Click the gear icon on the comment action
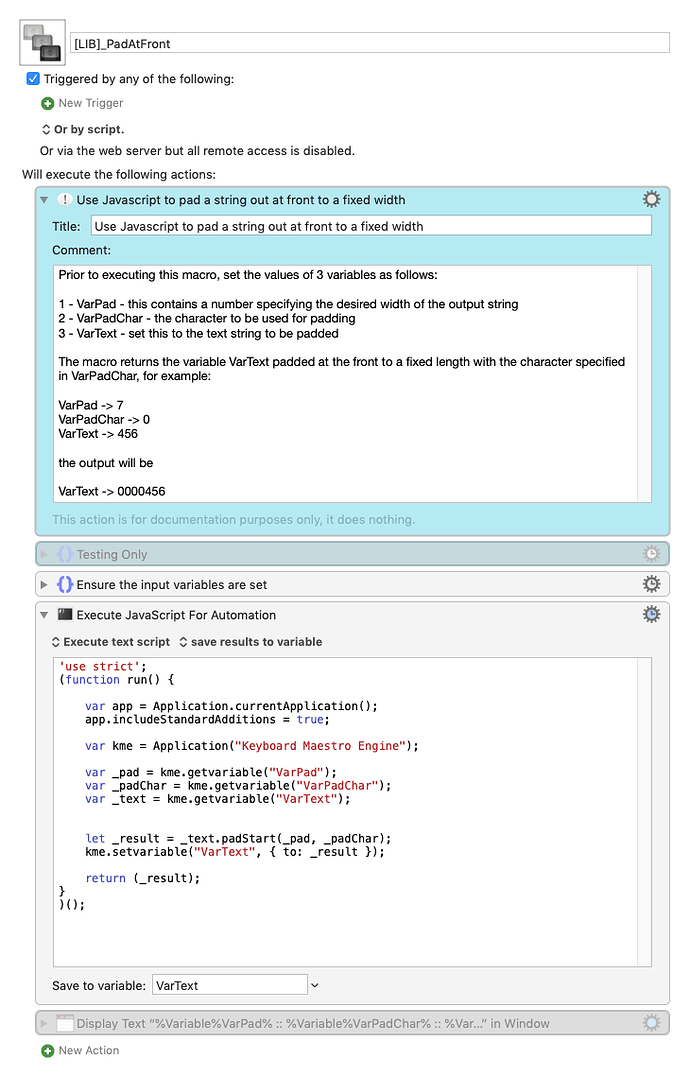 (x=651, y=200)
